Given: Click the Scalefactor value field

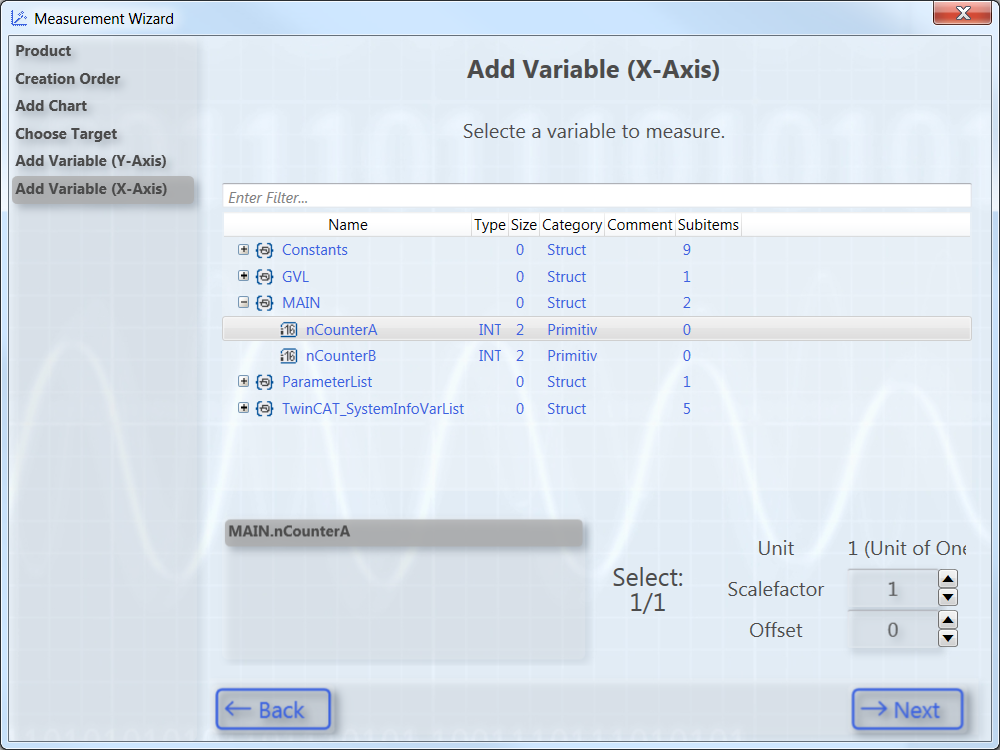Looking at the screenshot, I should (x=893, y=589).
